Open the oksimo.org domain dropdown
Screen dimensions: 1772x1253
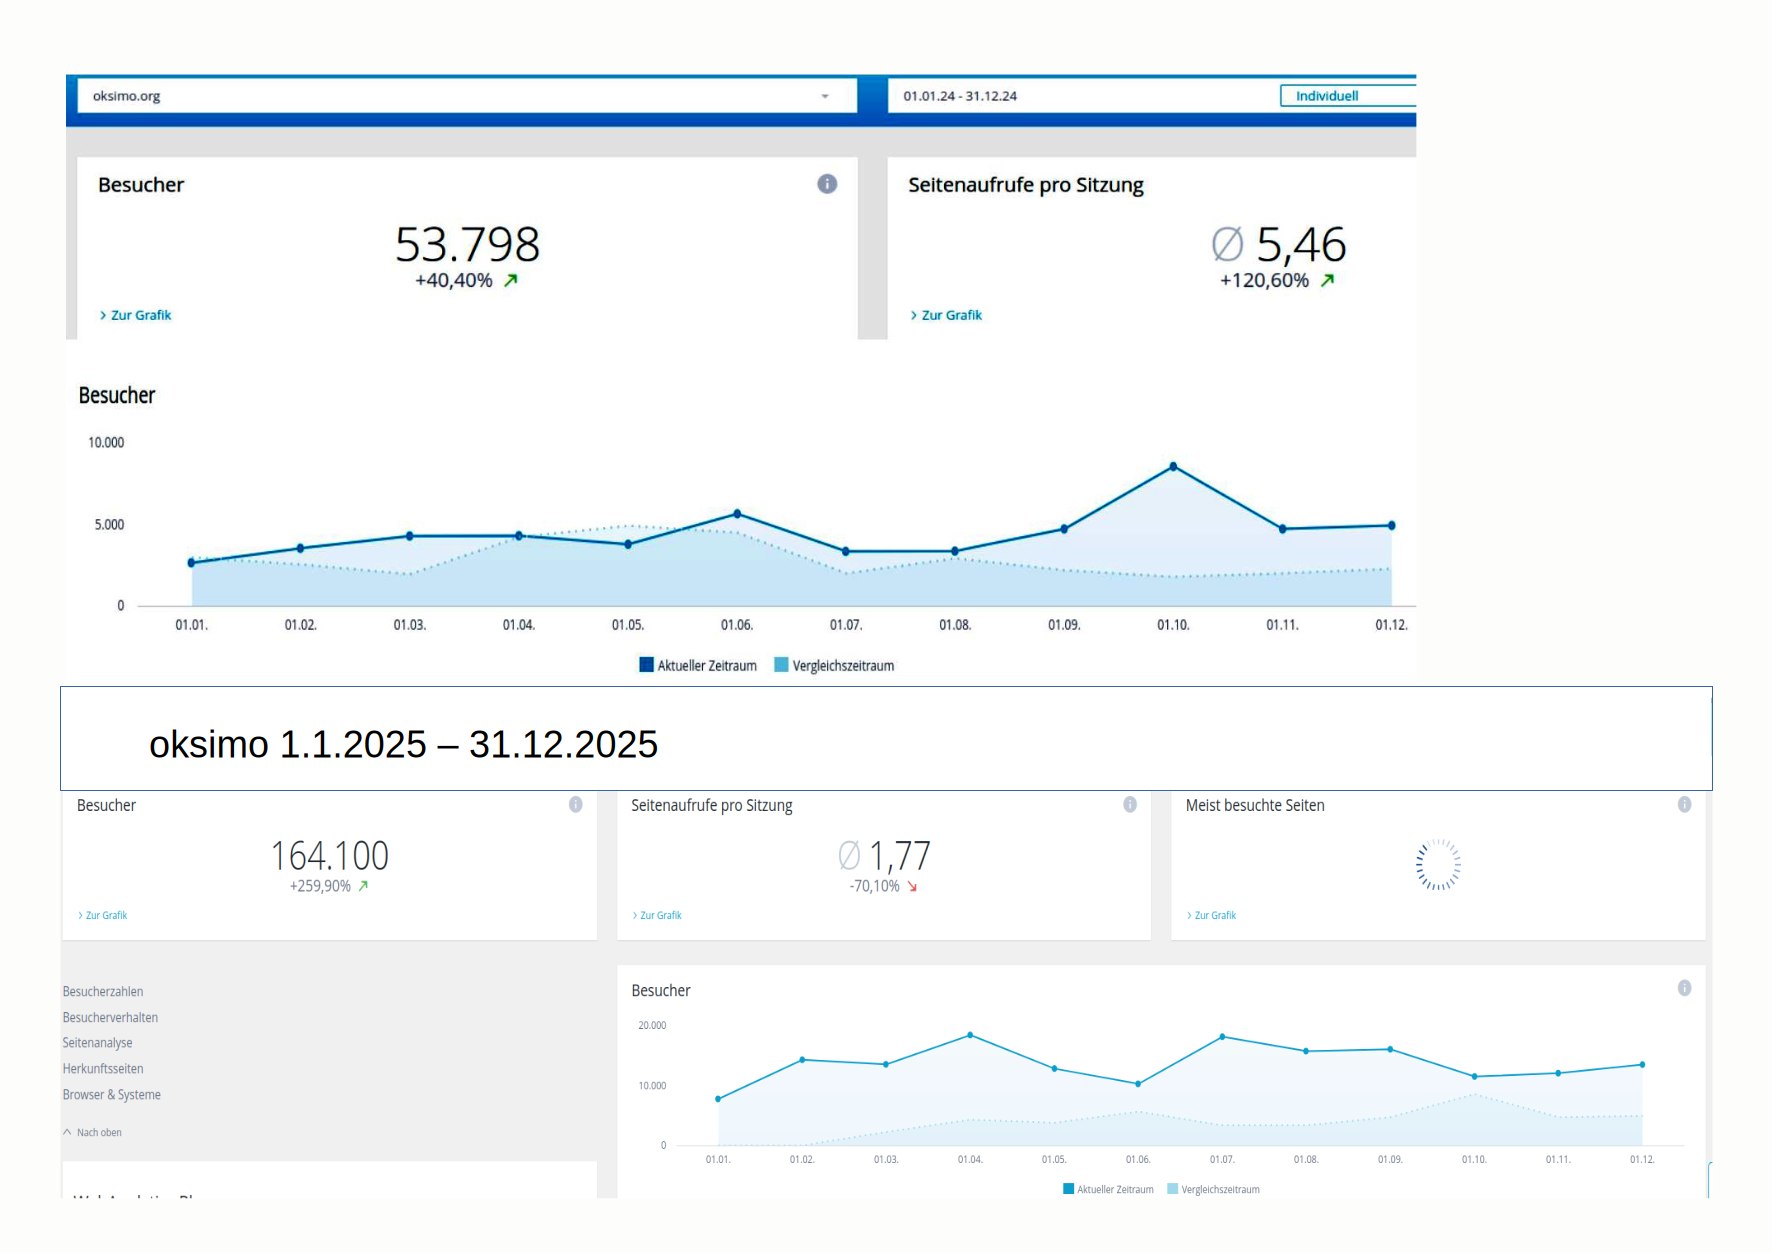coord(825,97)
